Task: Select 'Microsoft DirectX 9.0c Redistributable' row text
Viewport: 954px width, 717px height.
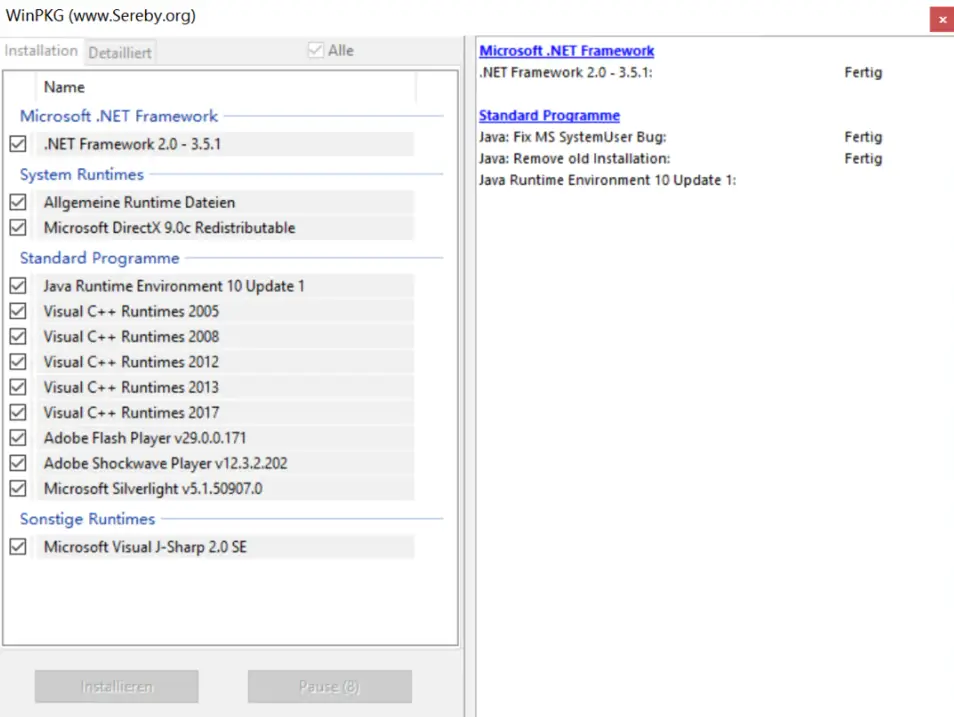Action: tap(169, 228)
